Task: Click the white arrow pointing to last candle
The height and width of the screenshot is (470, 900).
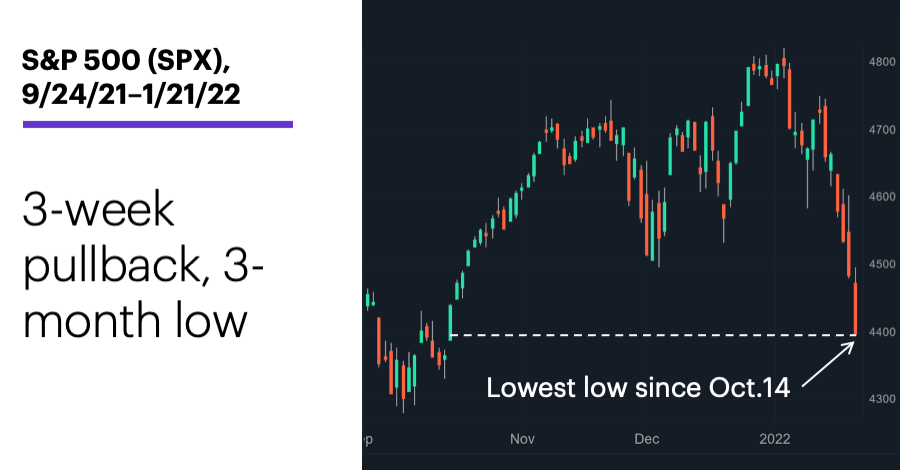Action: click(x=828, y=364)
